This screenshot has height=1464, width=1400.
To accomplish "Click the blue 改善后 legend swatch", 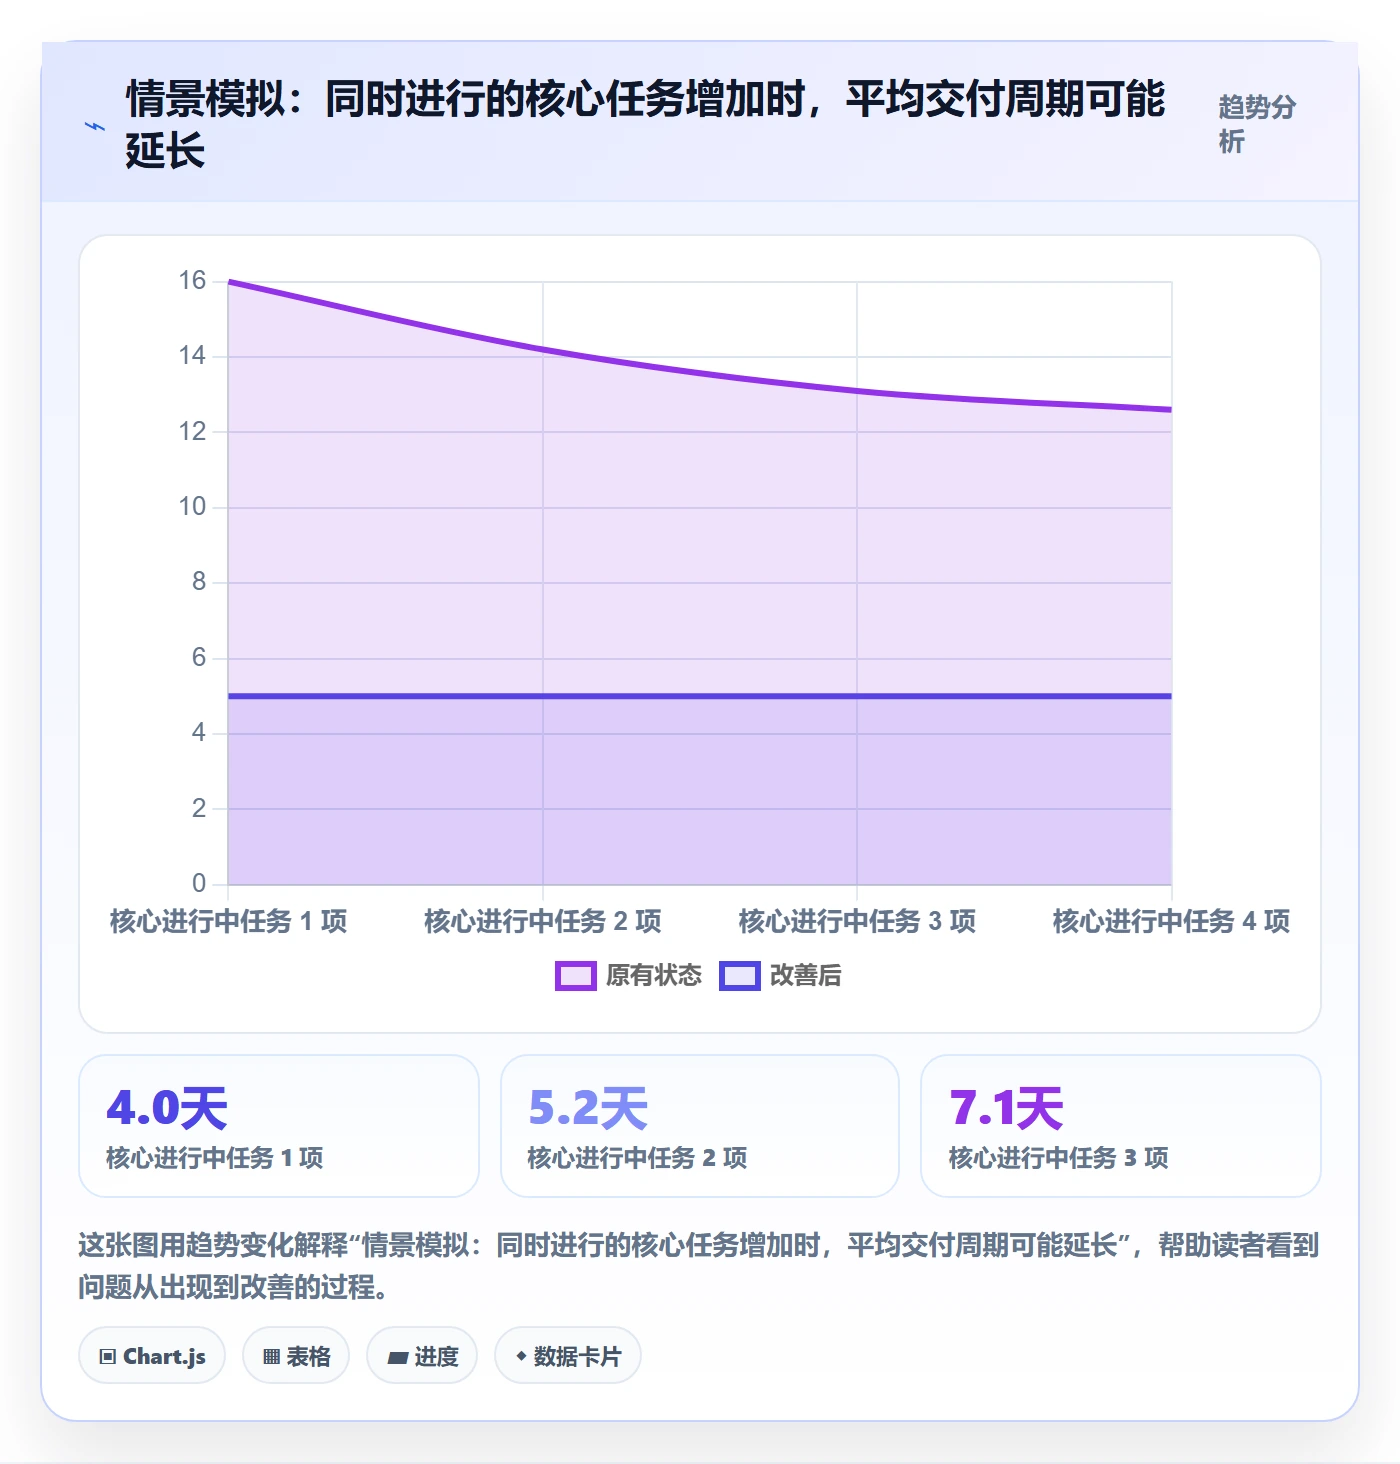I will click(740, 976).
